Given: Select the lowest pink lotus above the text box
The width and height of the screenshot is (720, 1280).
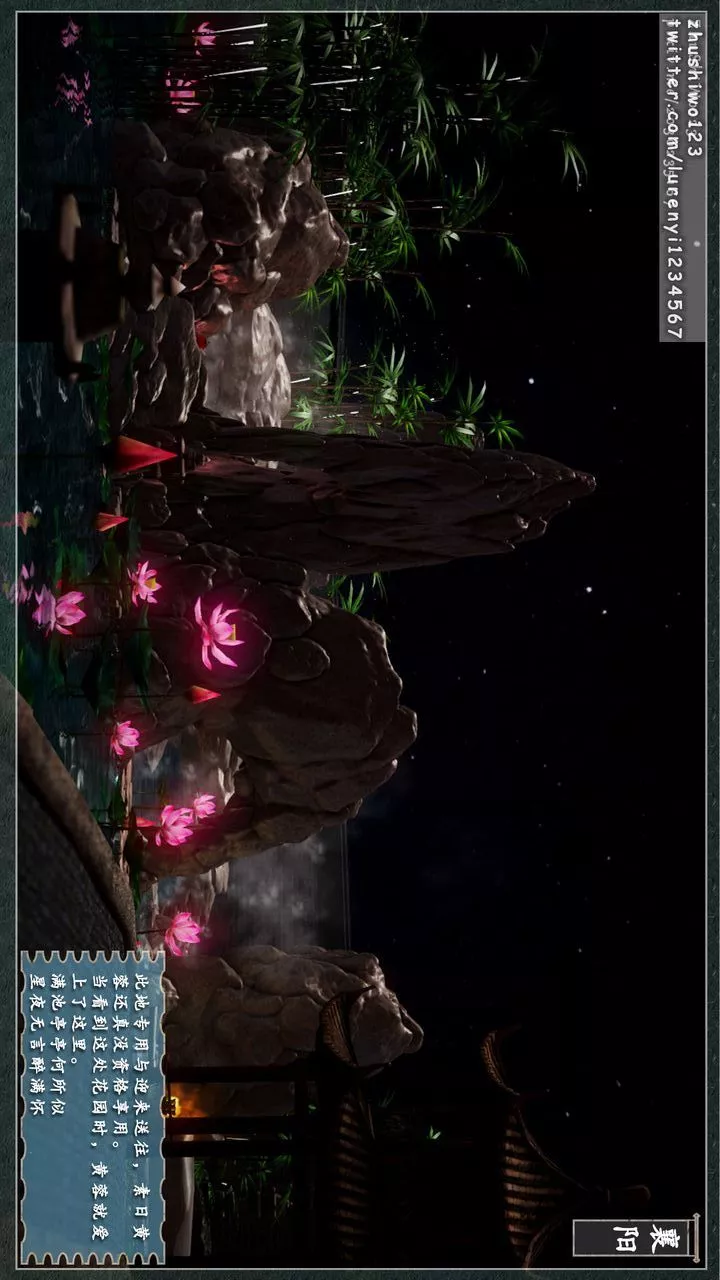Looking at the screenshot, I should tap(181, 933).
